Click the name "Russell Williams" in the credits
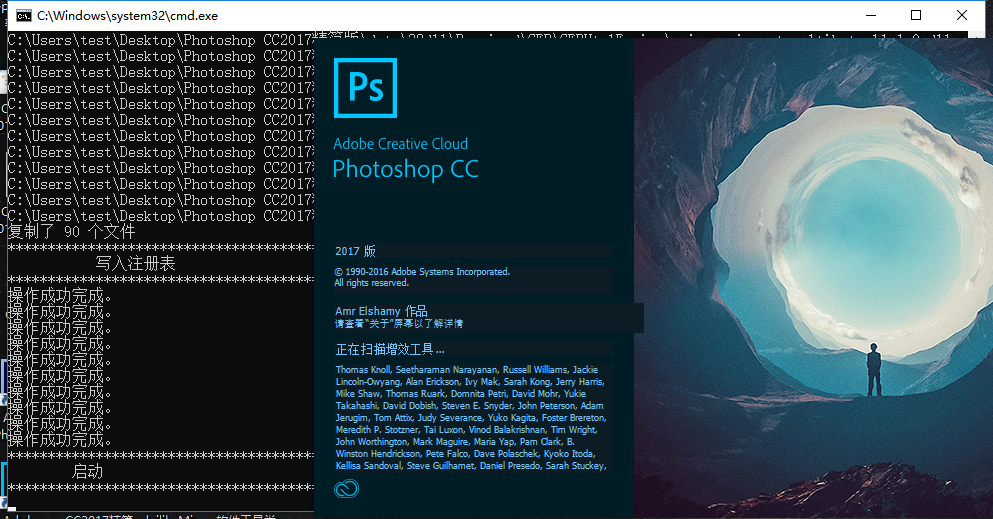The image size is (993, 519). point(535,370)
